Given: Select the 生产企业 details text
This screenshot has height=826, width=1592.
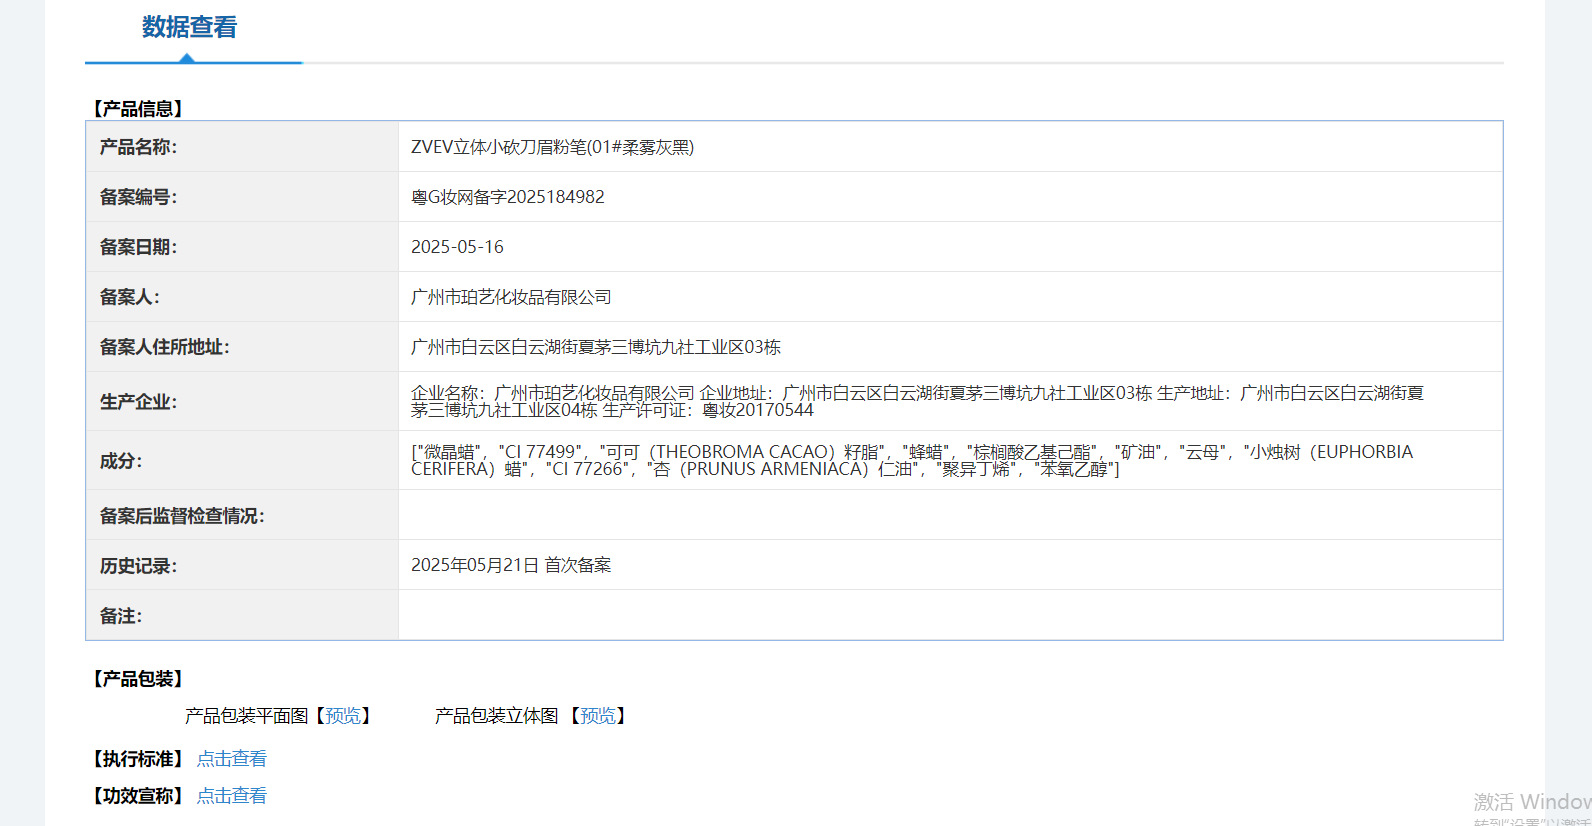Looking at the screenshot, I should (x=917, y=401).
